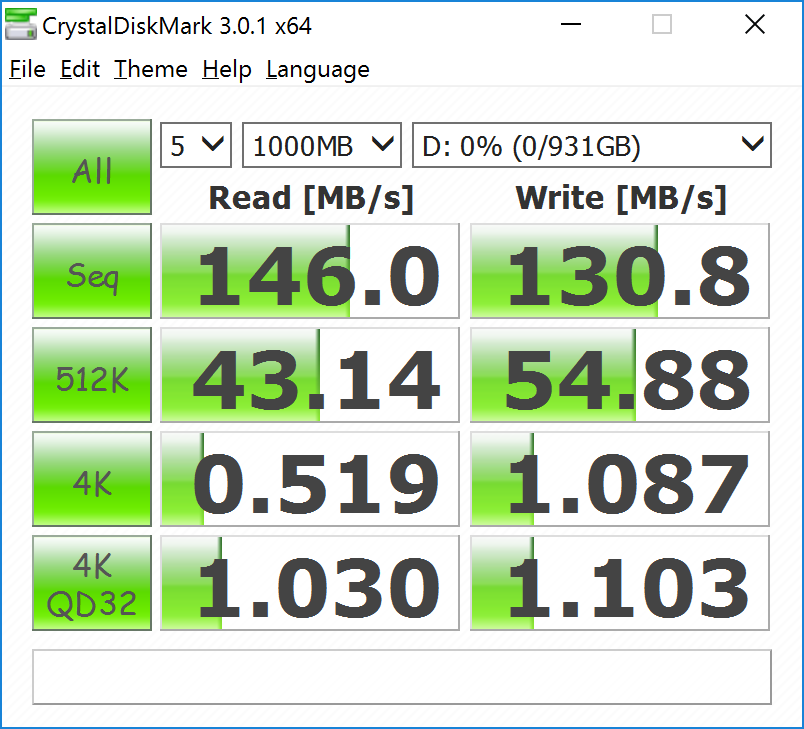Start the 512K benchmark test
Screen dimensions: 804x729
[92, 375]
